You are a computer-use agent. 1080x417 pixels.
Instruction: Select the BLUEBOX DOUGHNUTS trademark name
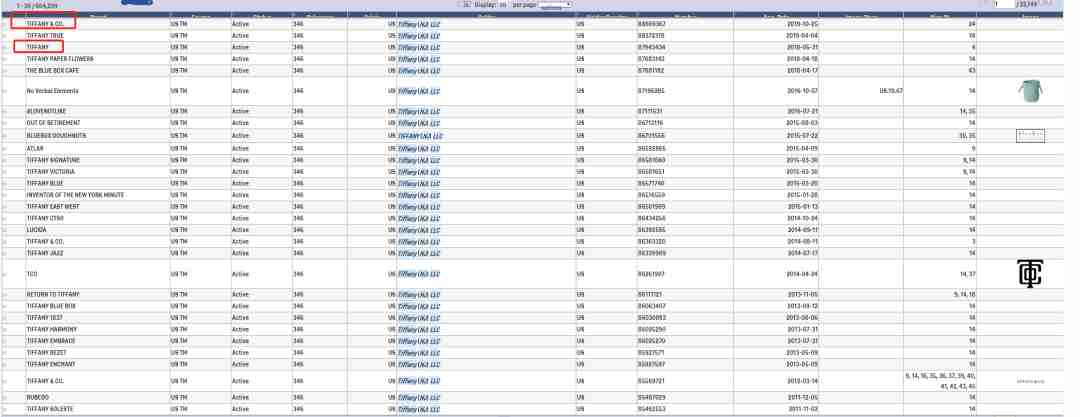coord(56,136)
